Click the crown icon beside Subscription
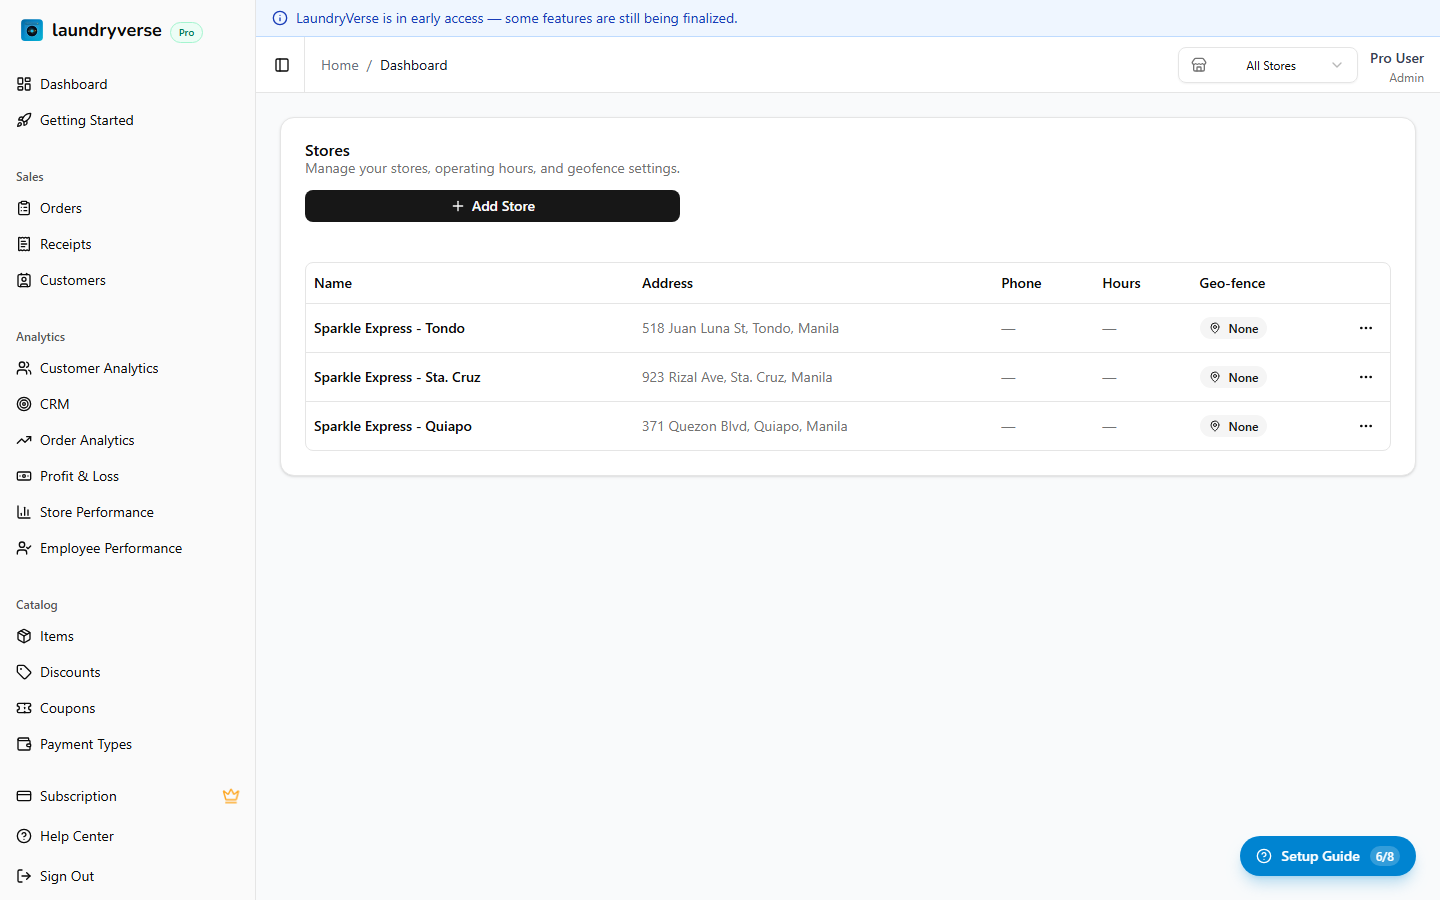This screenshot has height=900, width=1440. coord(231,796)
